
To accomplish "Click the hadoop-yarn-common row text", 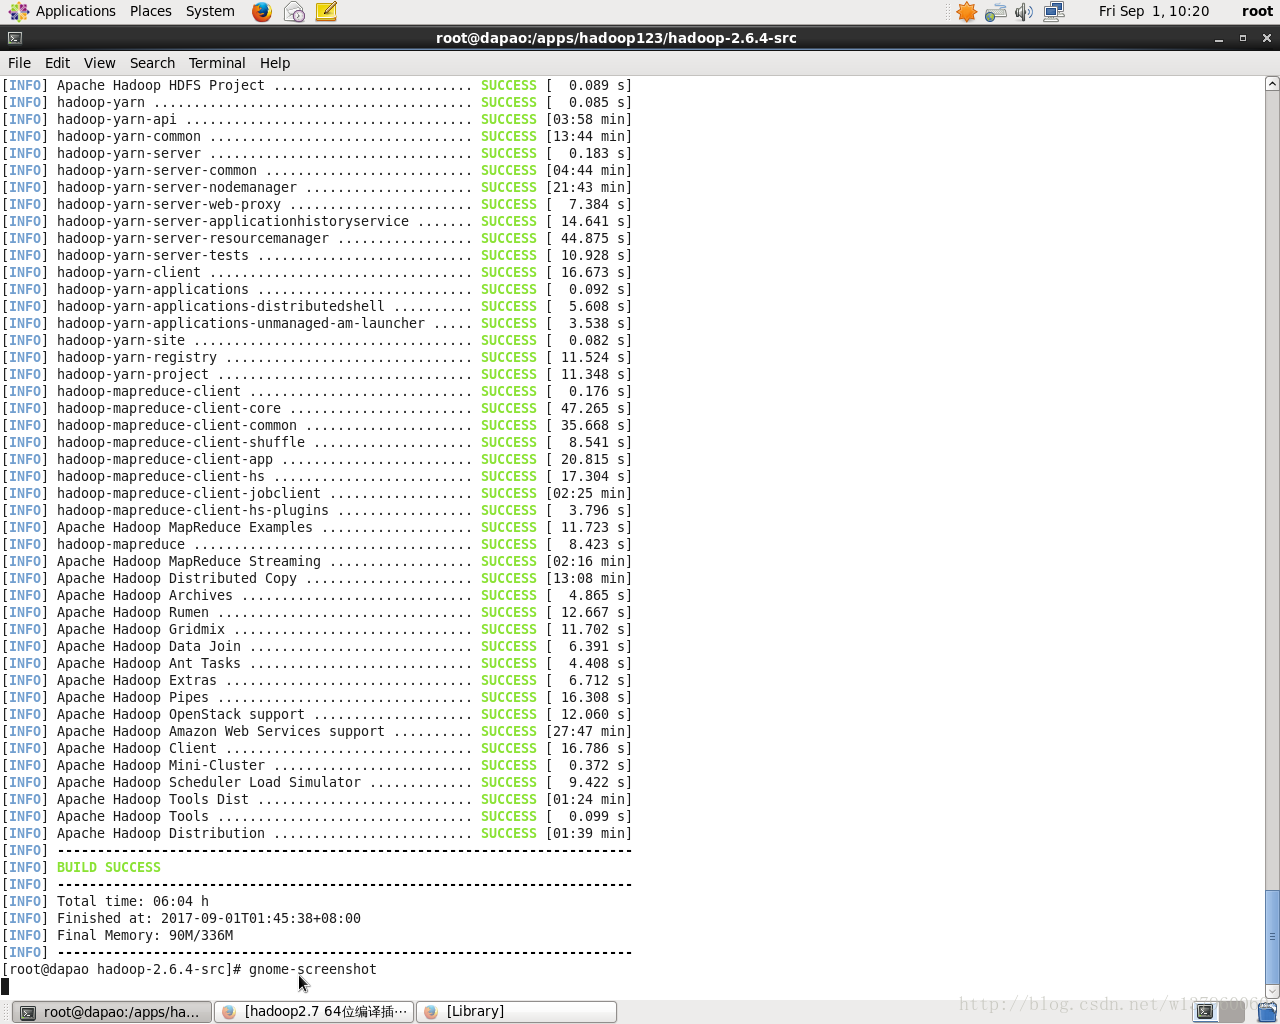I will [129, 136].
